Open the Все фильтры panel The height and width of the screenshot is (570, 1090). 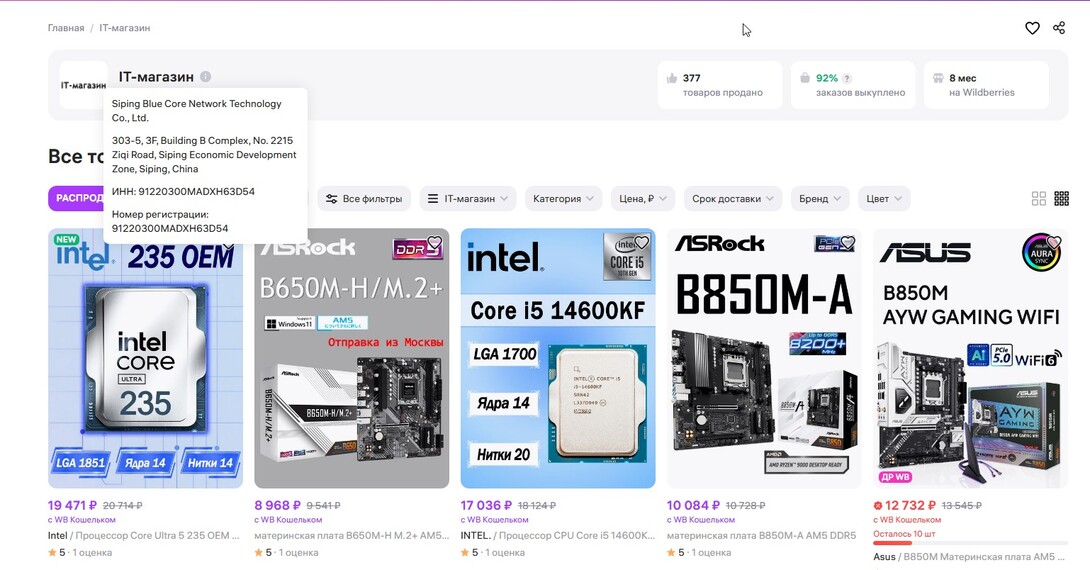pyautogui.click(x=364, y=199)
